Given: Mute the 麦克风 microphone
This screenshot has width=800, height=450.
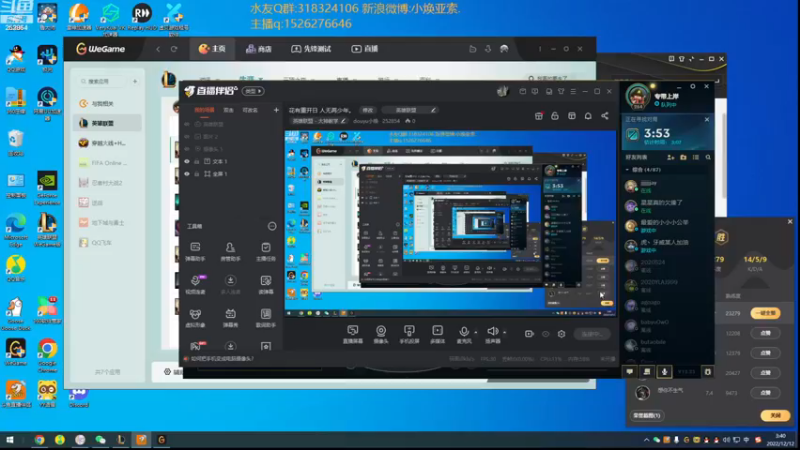Looking at the screenshot, I should tap(464, 335).
